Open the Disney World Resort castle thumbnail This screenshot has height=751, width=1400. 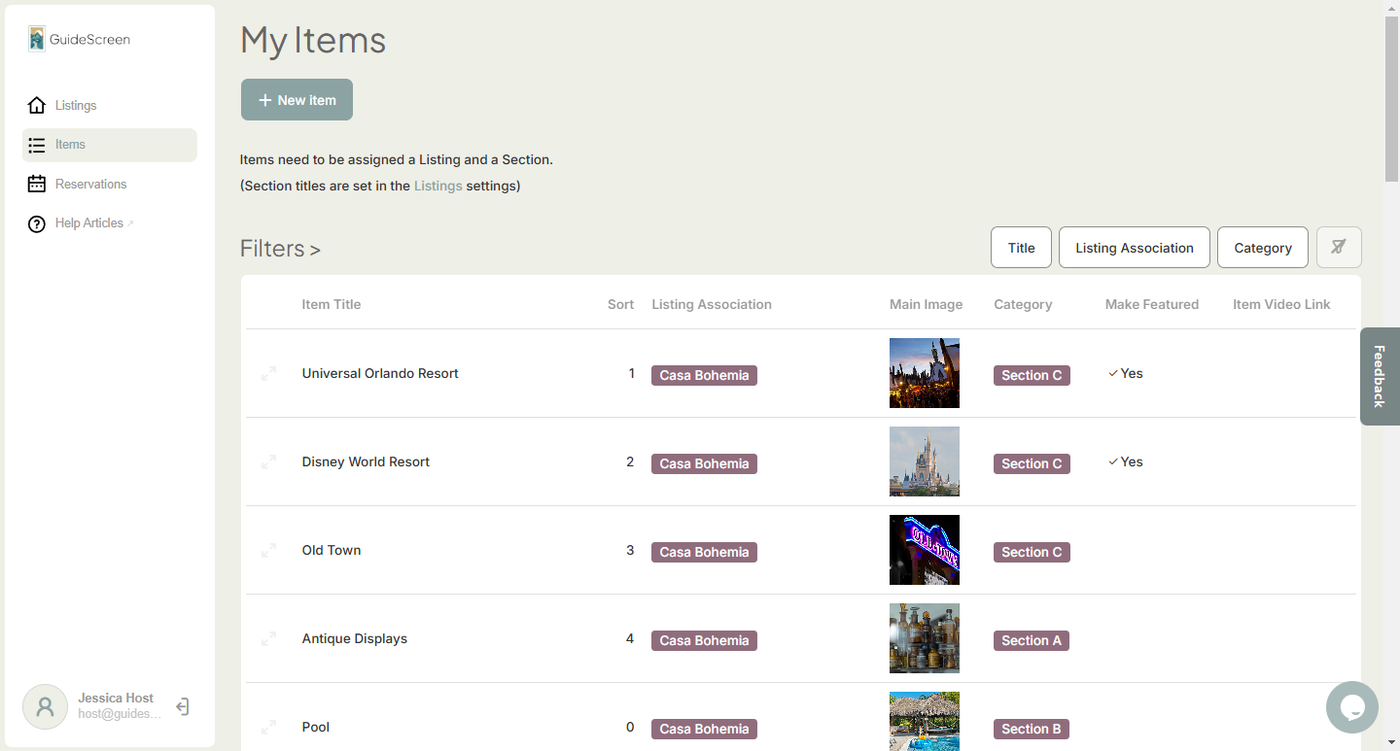(x=924, y=462)
